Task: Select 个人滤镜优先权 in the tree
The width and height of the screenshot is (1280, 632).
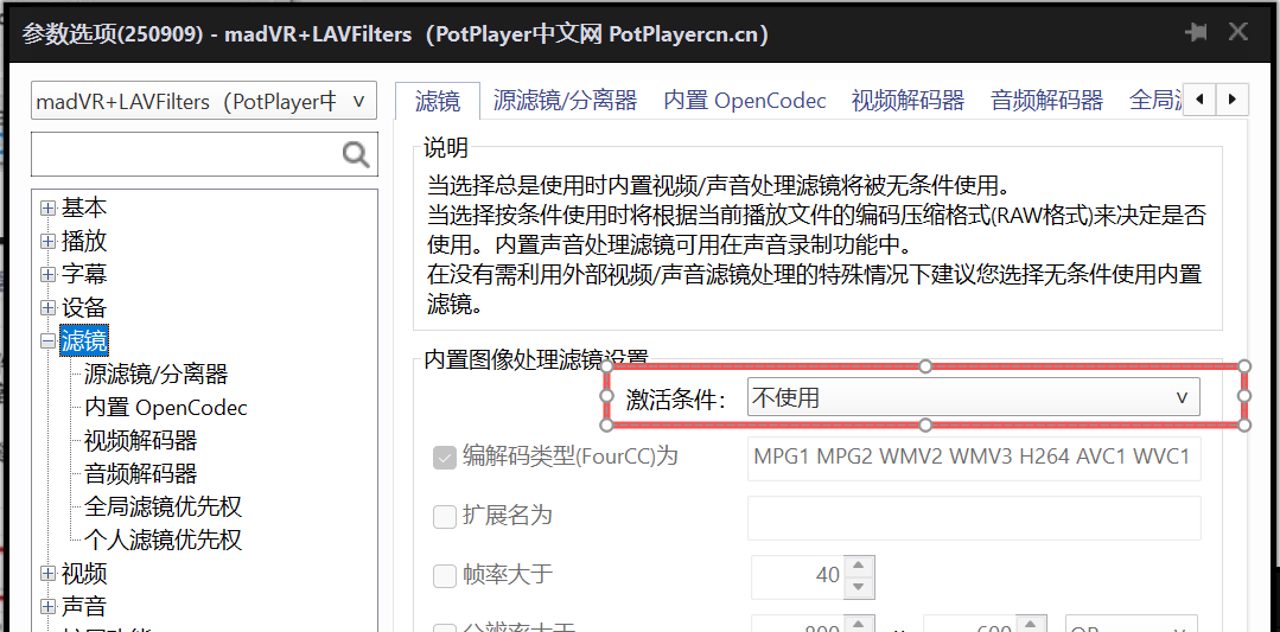Action: [163, 539]
